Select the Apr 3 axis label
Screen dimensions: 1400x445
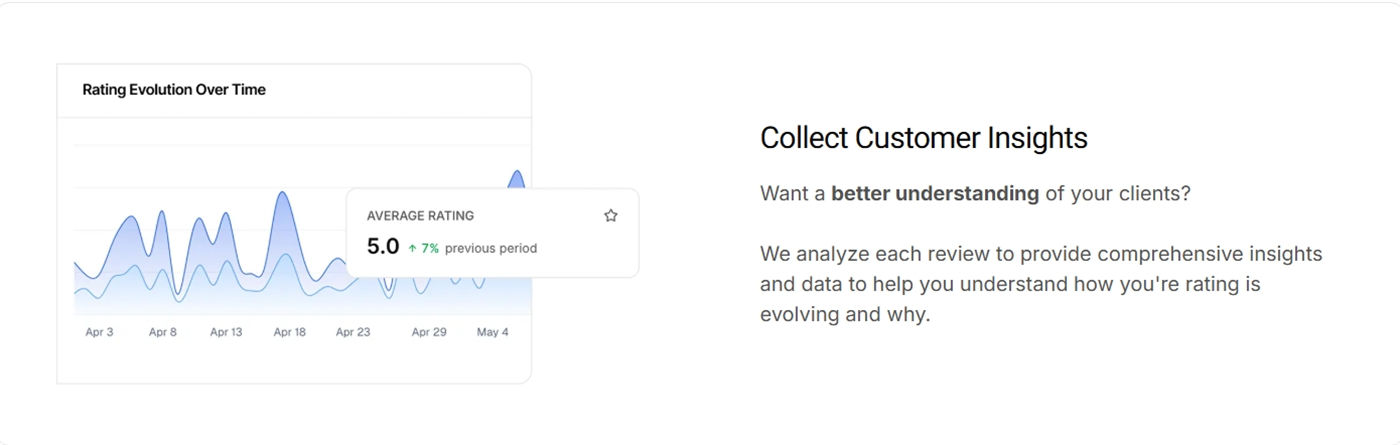[x=99, y=332]
